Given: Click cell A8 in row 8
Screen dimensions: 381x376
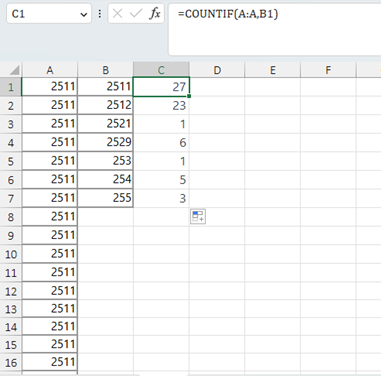Looking at the screenshot, I should click(50, 217).
